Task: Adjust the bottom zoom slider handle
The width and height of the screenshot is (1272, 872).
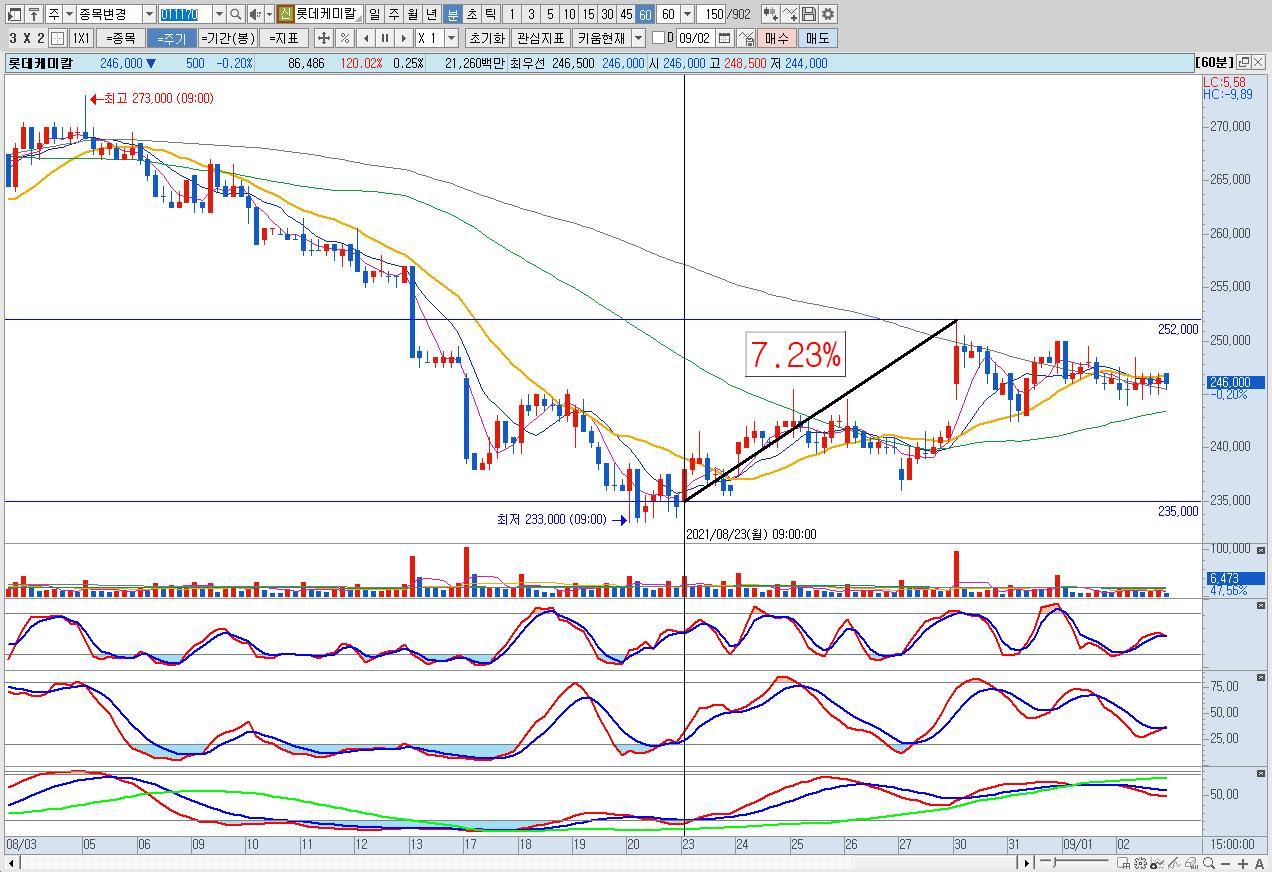Action: pos(1054,862)
